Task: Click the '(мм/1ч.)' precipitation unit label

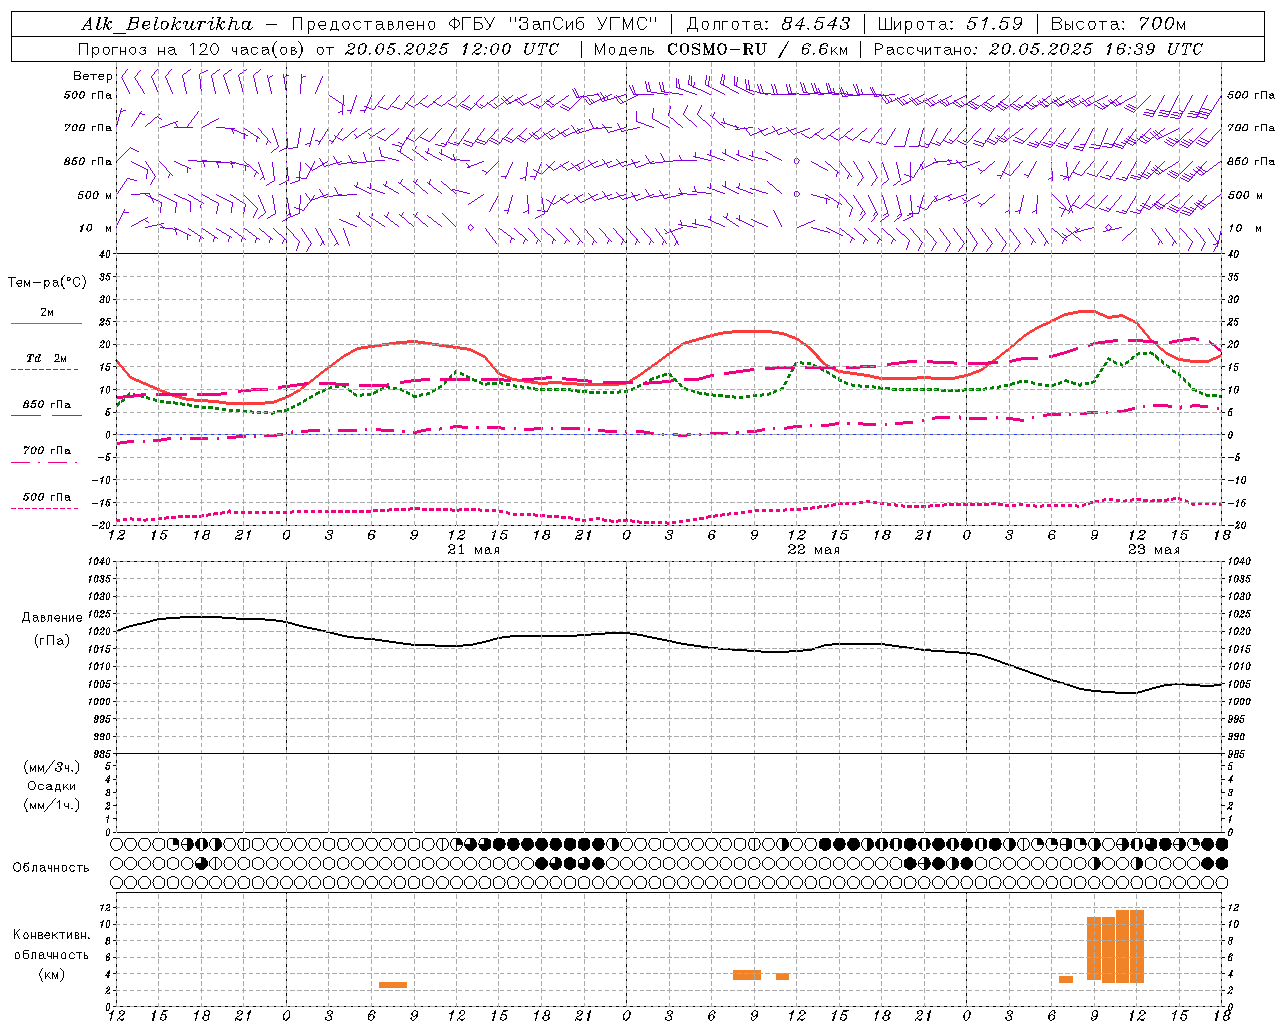Action: pyautogui.click(x=52, y=805)
